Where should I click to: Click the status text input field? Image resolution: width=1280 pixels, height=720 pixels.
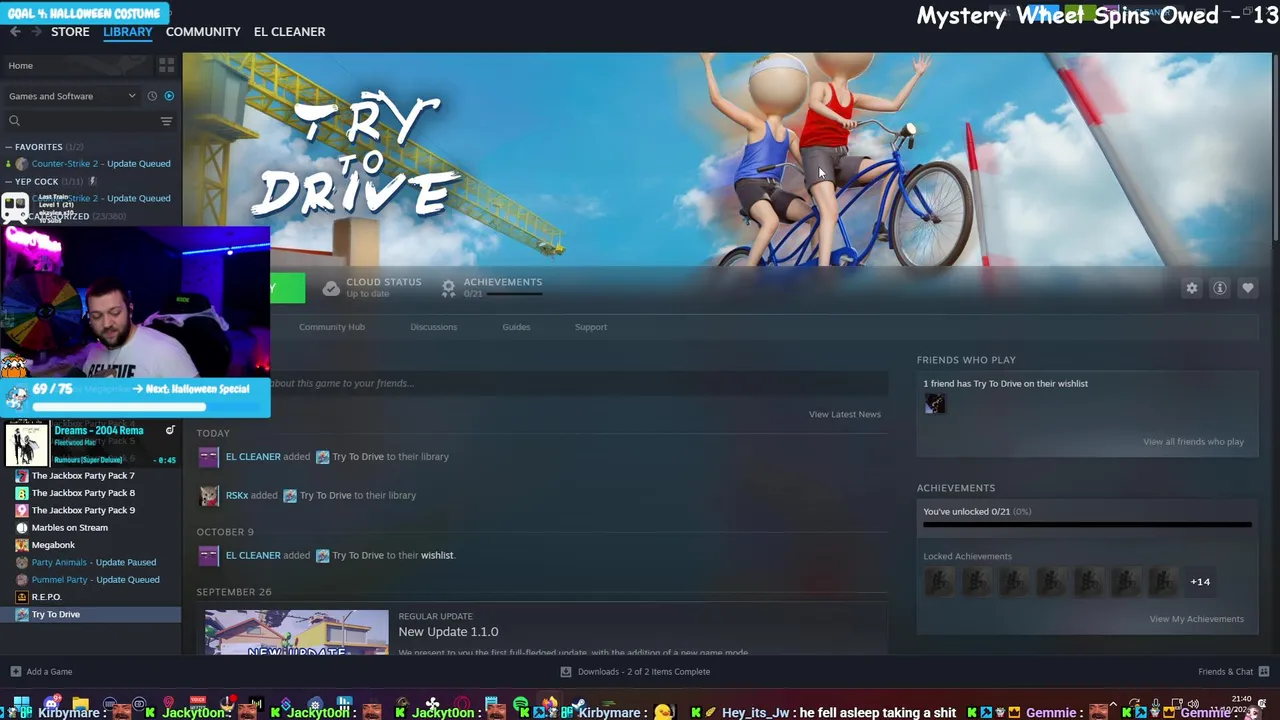579,383
